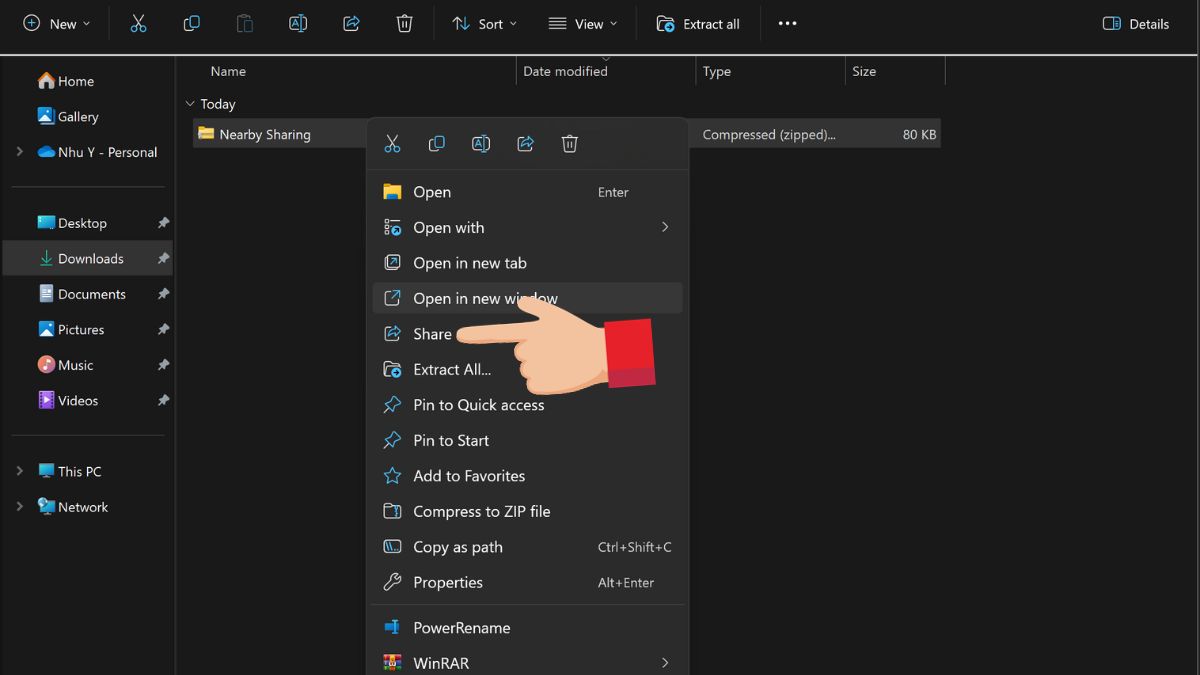This screenshot has width=1200, height=675.
Task: Open the Sort dropdown
Action: 484,23
